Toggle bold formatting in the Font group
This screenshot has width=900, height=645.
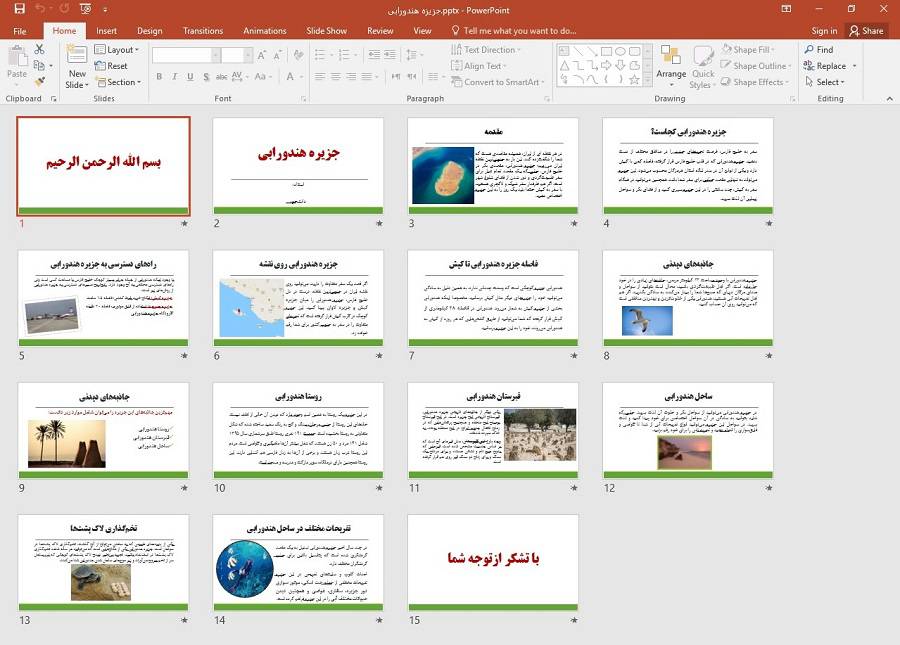pos(158,76)
